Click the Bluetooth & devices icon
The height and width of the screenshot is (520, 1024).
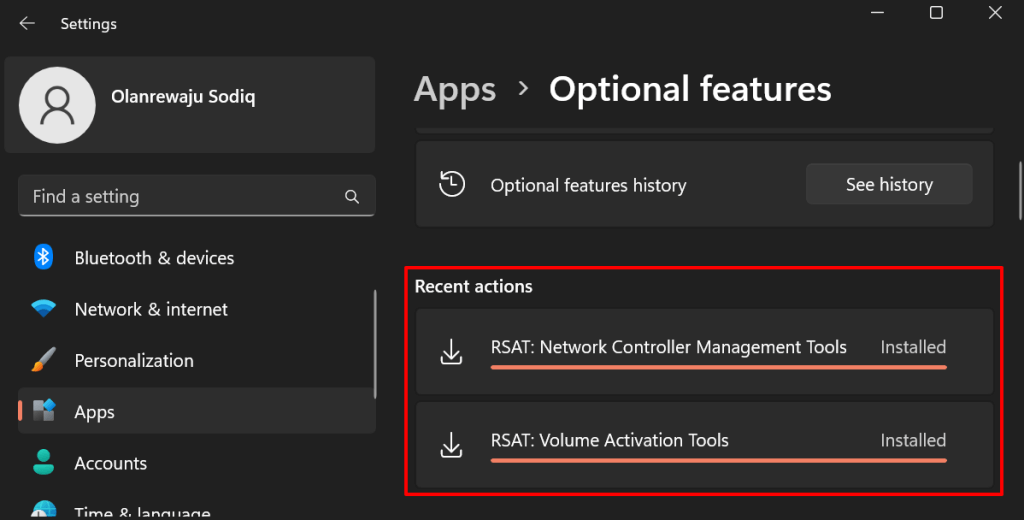(43, 258)
